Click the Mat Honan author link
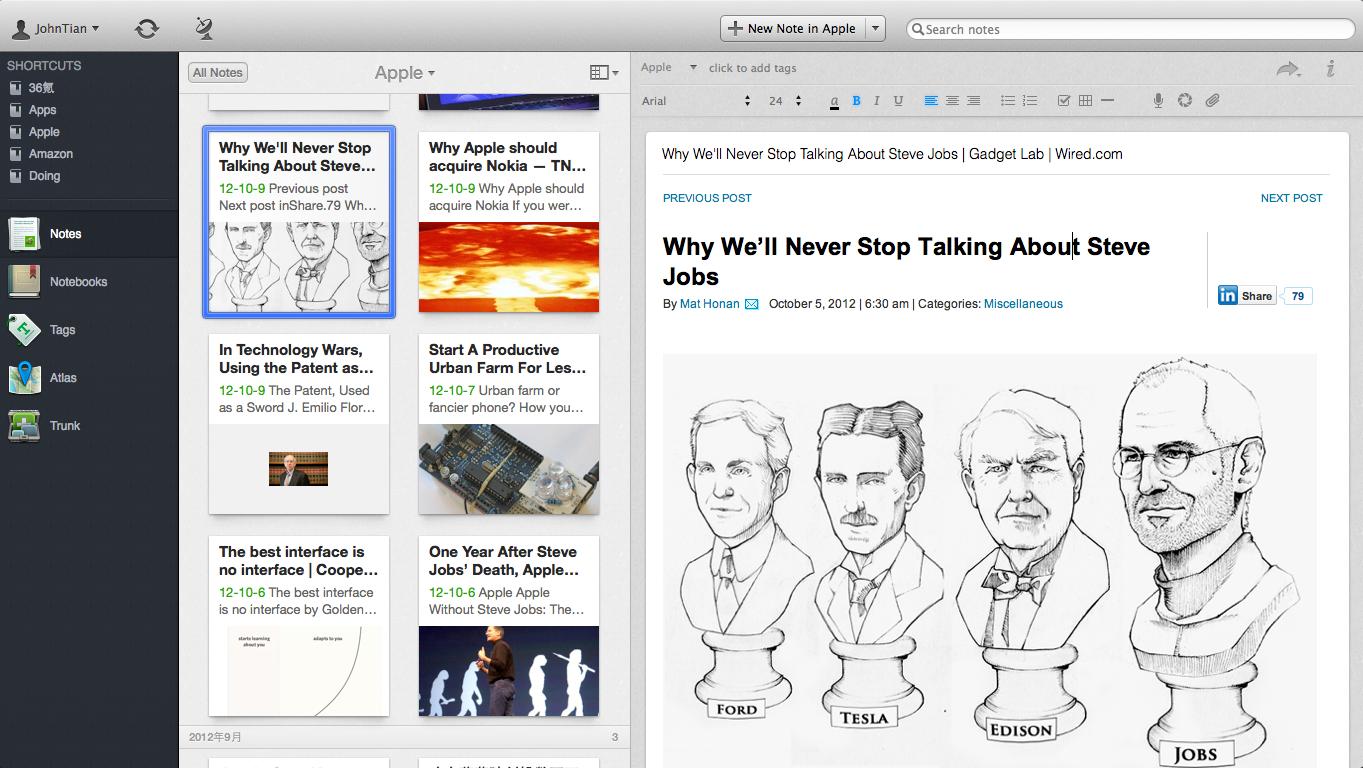This screenshot has width=1363, height=768. [x=710, y=304]
